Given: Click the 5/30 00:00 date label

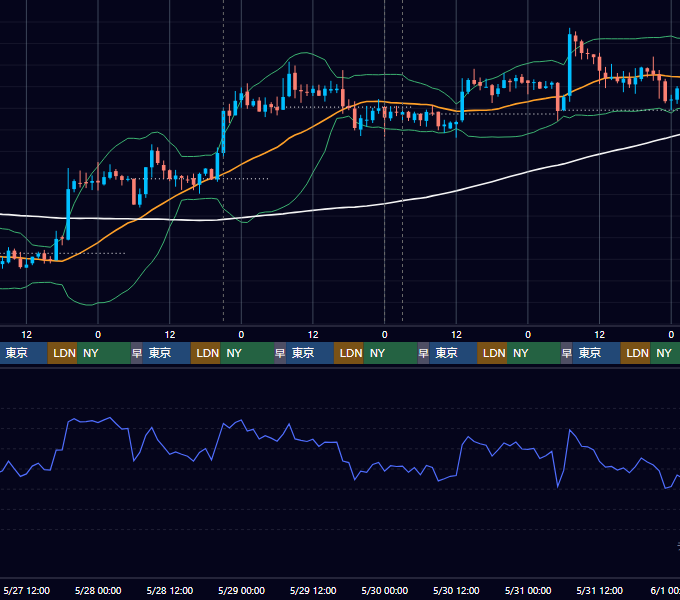Looking at the screenshot, I should 385,590.
